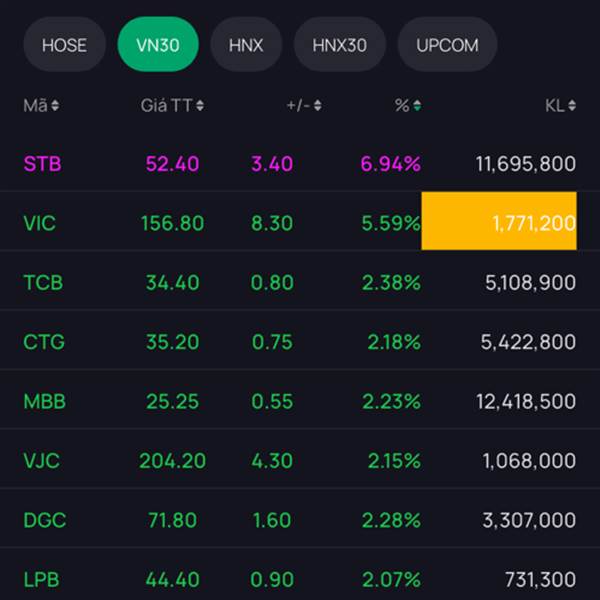Open the VIC stock ticker

pyautogui.click(x=40, y=223)
